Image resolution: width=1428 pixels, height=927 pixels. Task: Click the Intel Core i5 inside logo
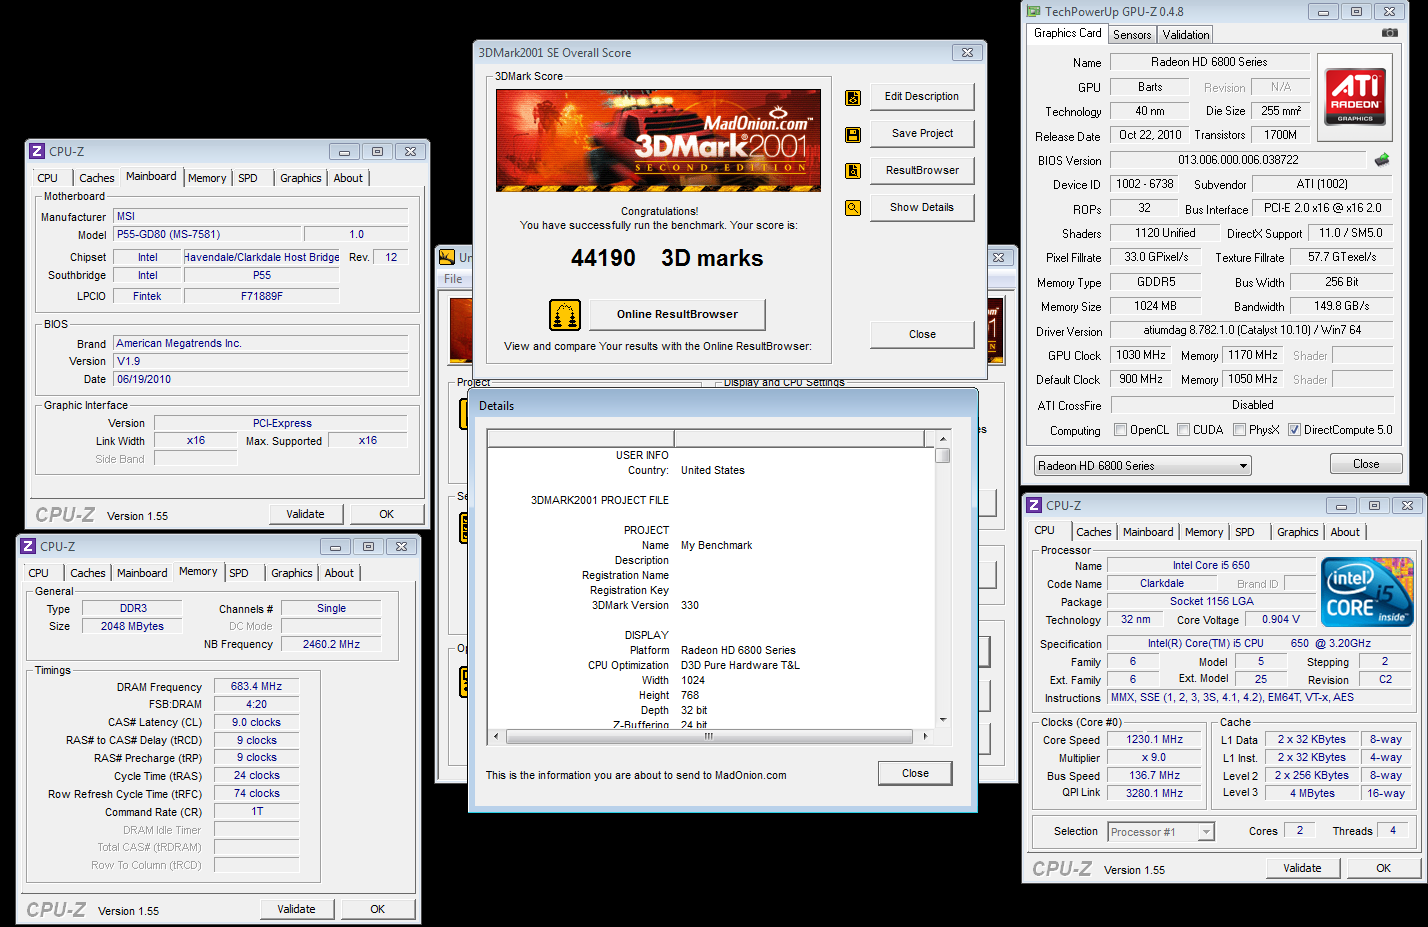pos(1367,592)
